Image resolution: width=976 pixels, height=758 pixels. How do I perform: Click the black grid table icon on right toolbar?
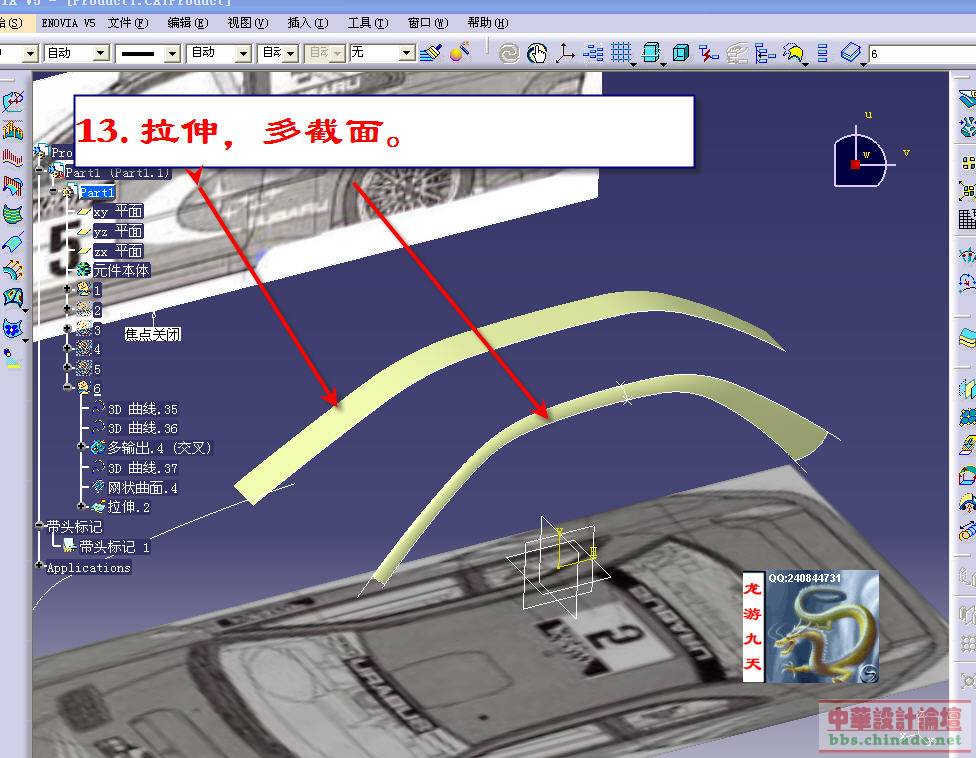click(x=967, y=218)
